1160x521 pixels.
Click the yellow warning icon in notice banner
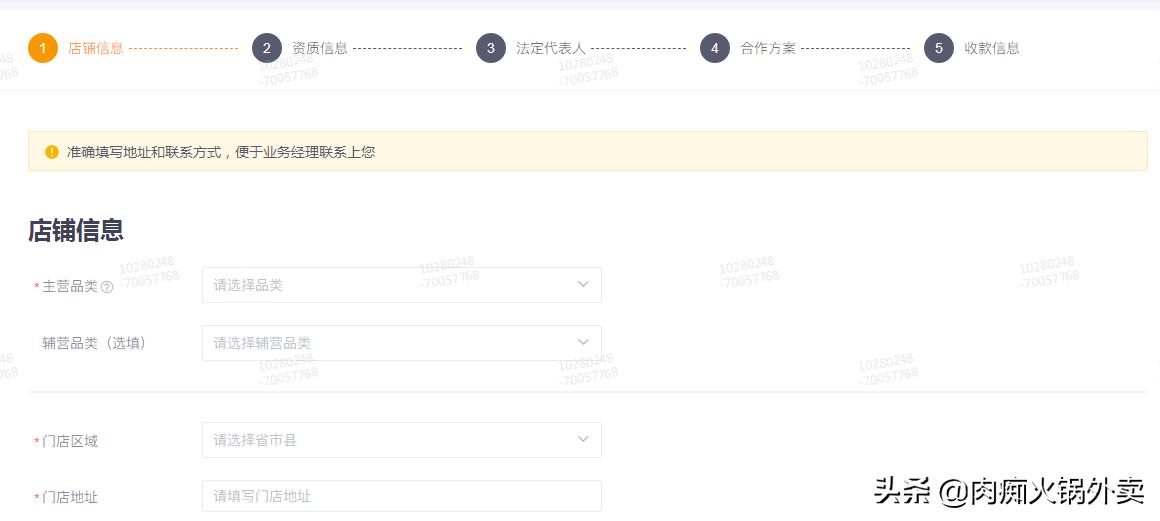(52, 152)
